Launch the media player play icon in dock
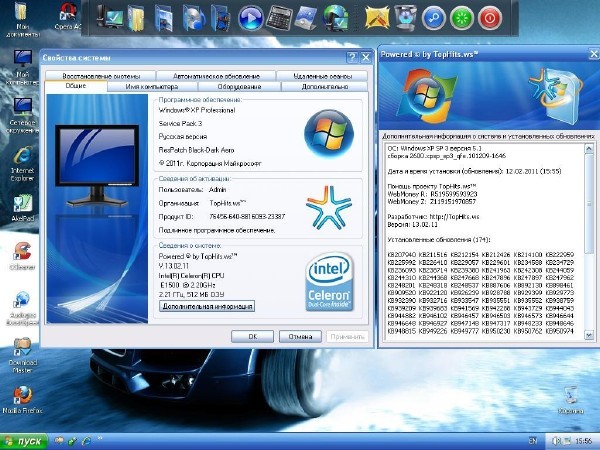This screenshot has width=600, height=450. pos(251,18)
